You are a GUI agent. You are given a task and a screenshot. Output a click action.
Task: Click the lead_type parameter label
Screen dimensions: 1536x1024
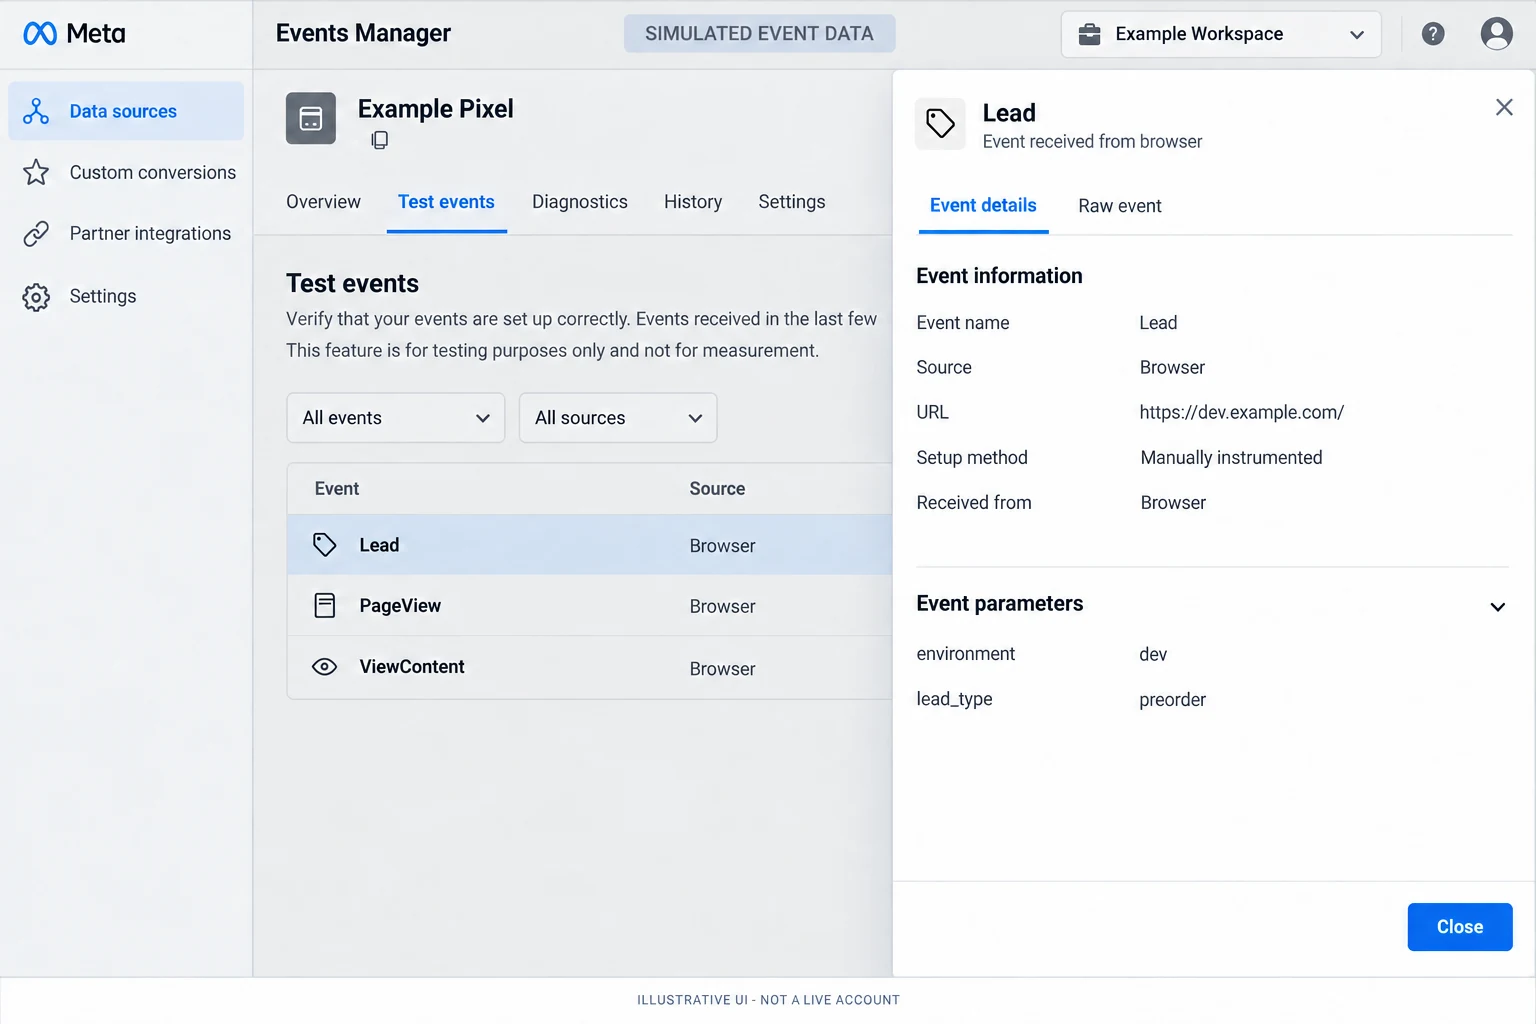(x=954, y=699)
